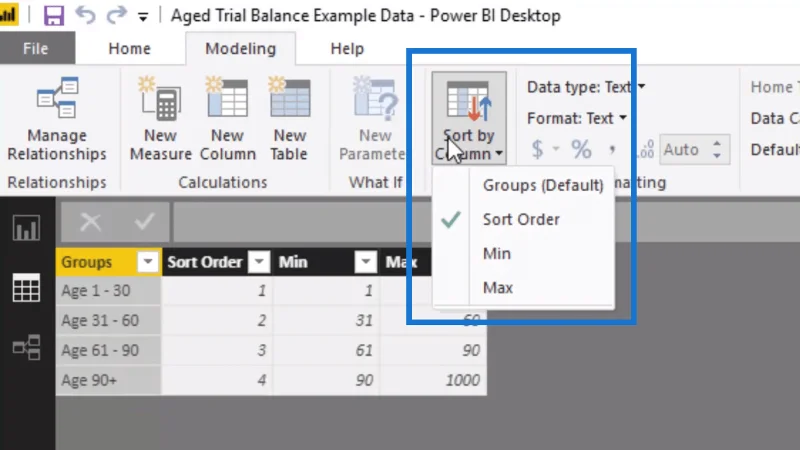Click Min value 61 cell
This screenshot has height=450, width=800.
click(x=327, y=351)
